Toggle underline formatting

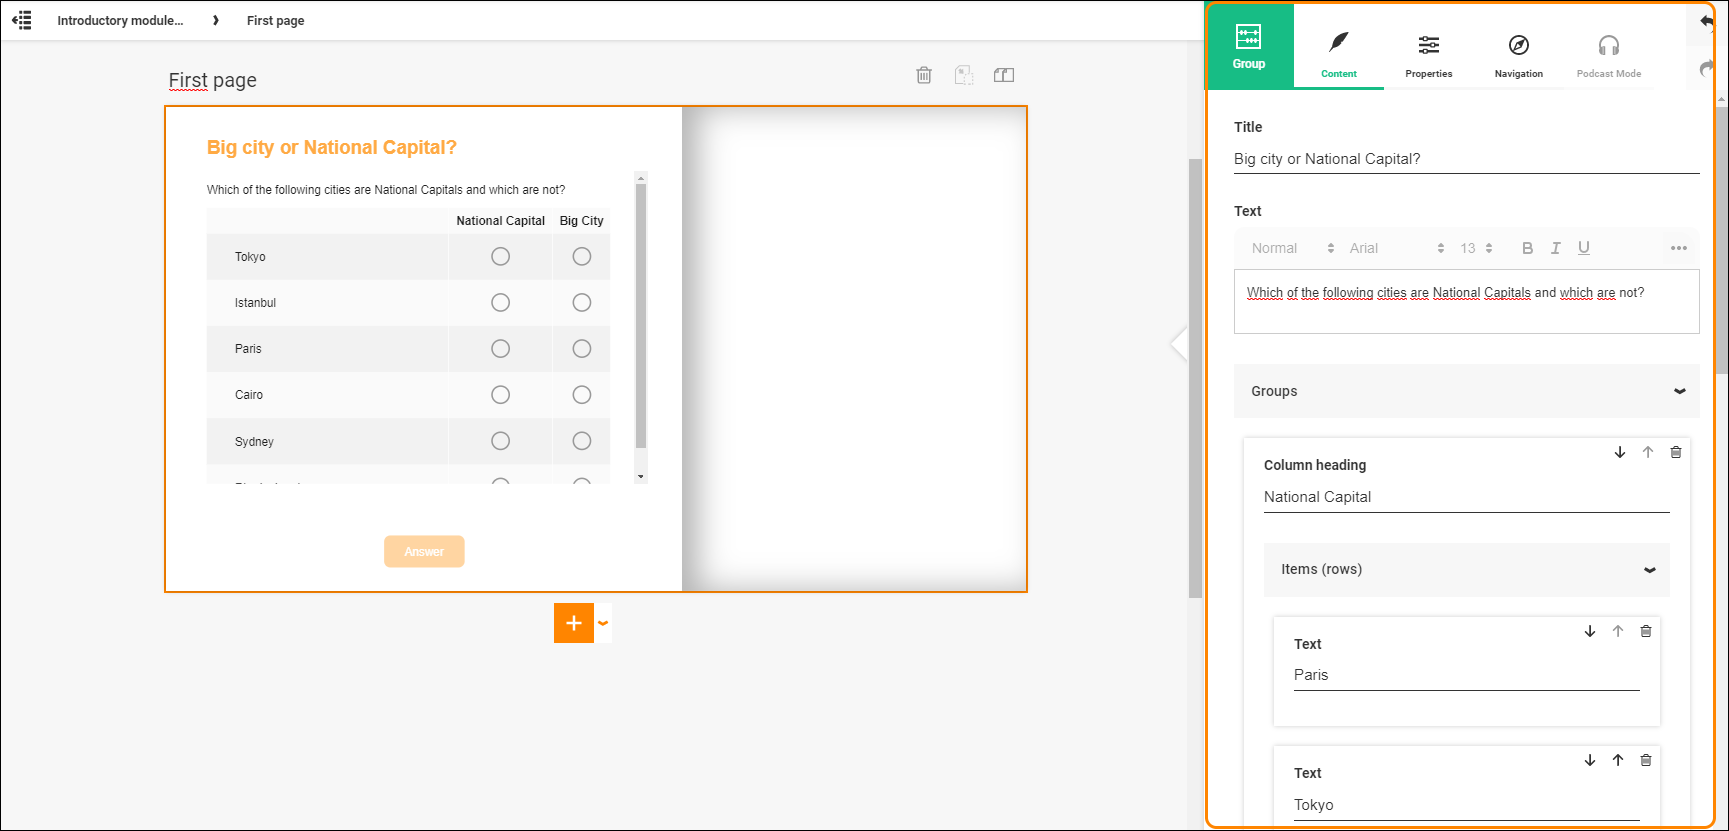point(1584,248)
